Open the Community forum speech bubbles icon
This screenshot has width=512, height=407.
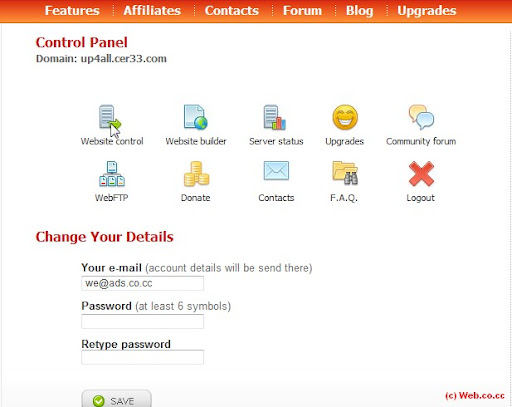click(421, 117)
